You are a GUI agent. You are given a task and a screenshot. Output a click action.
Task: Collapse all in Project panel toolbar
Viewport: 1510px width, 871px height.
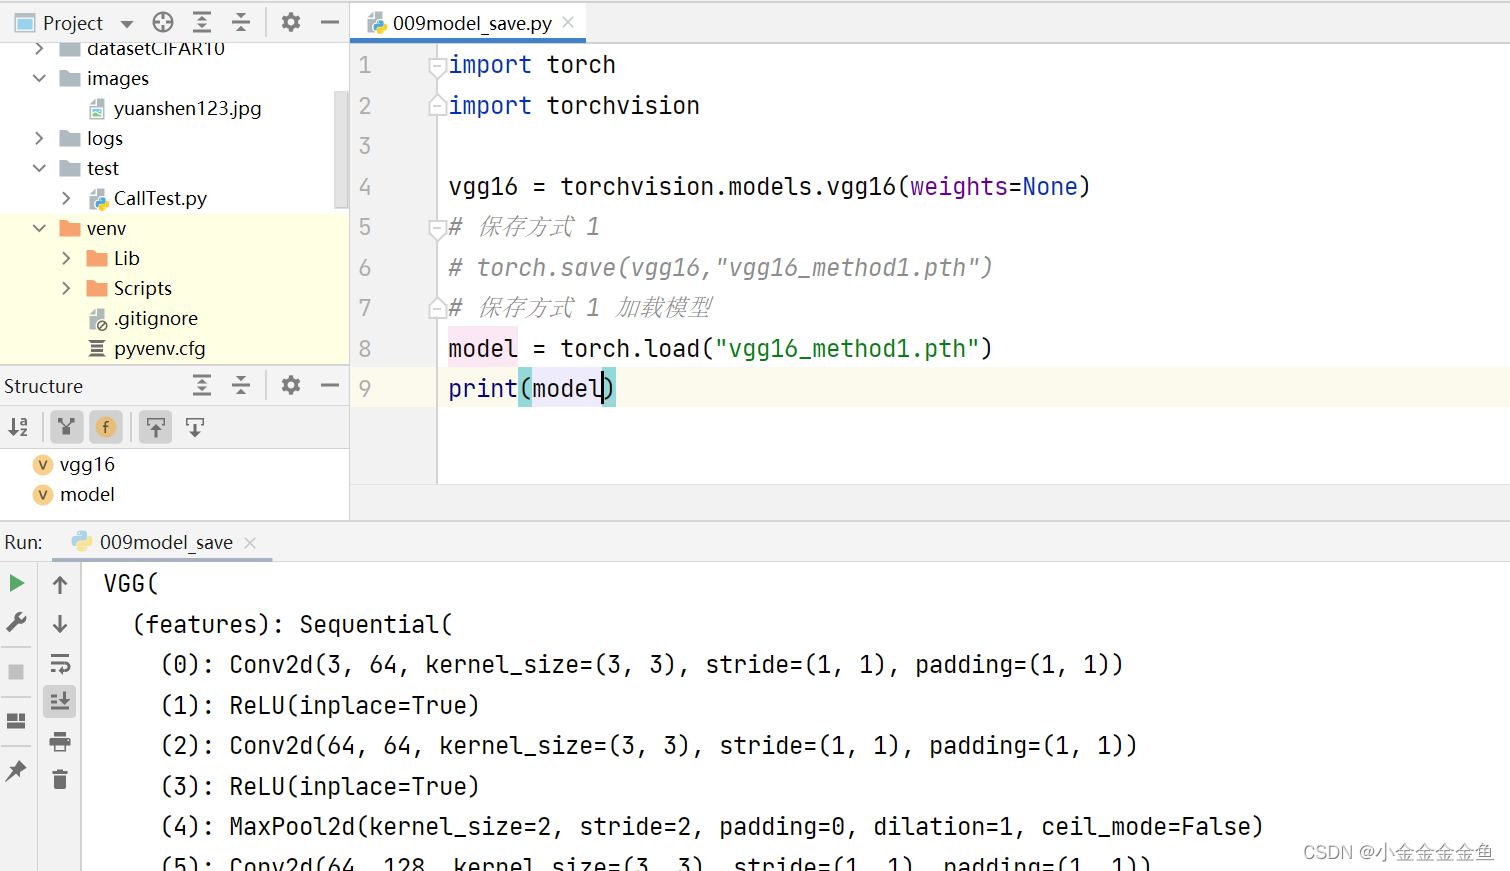241,22
